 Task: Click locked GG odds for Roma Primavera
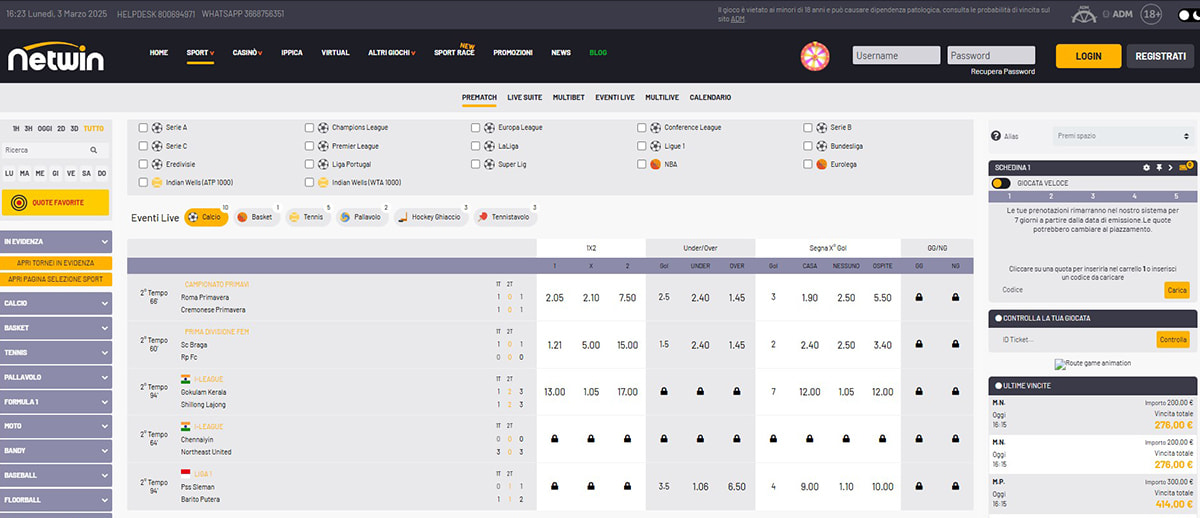(x=918, y=298)
